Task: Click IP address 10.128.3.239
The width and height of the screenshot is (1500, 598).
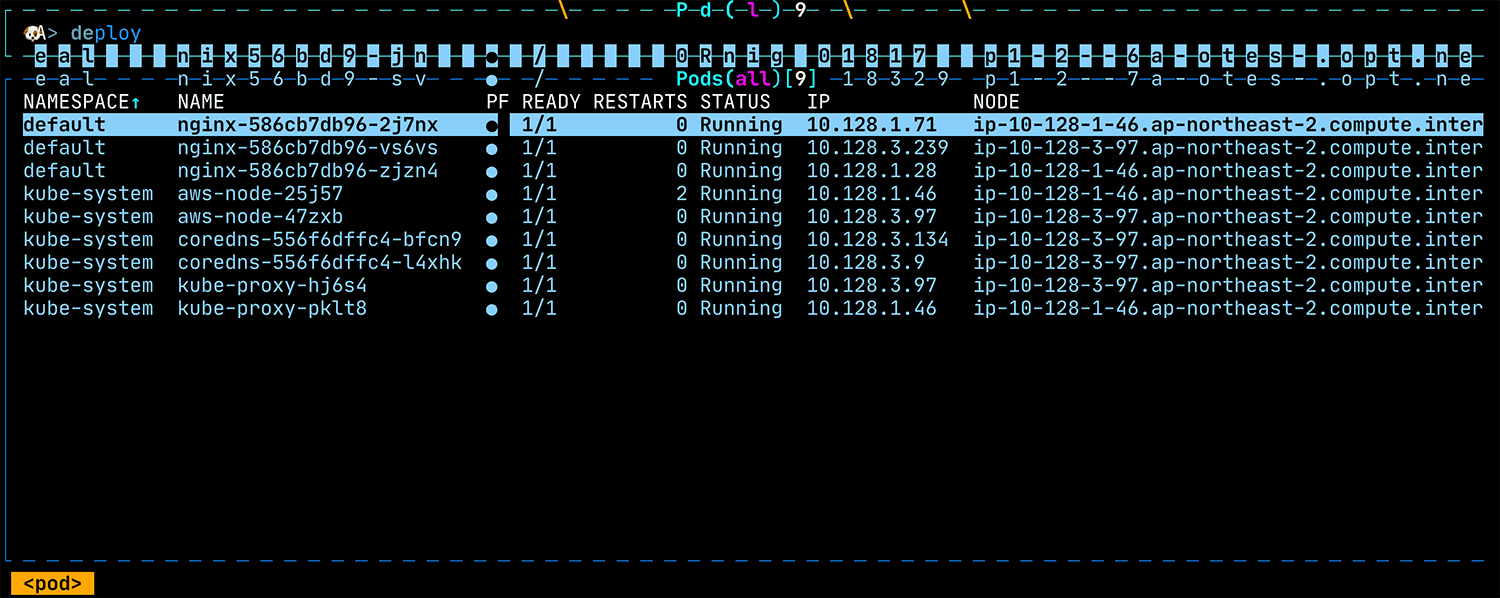Action: pyautogui.click(x=878, y=148)
